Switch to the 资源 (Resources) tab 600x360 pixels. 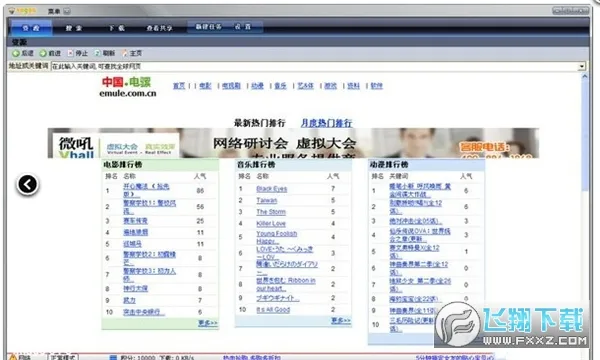[x=31, y=28]
